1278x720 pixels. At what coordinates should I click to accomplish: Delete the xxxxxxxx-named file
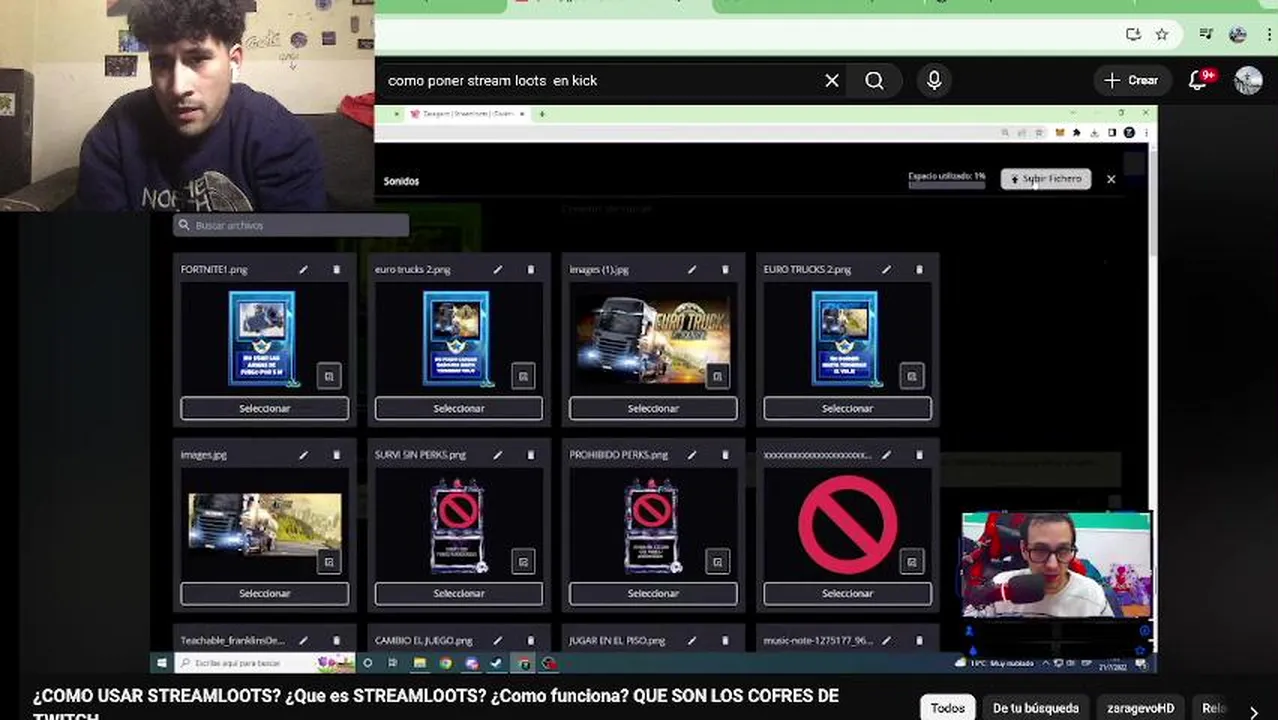point(919,454)
